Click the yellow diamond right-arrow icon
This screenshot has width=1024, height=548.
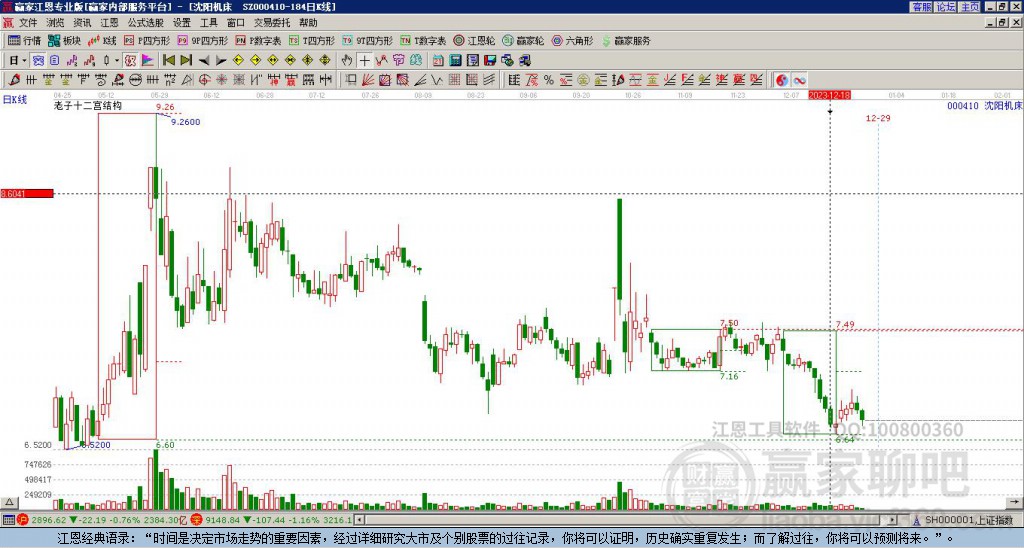(255, 61)
